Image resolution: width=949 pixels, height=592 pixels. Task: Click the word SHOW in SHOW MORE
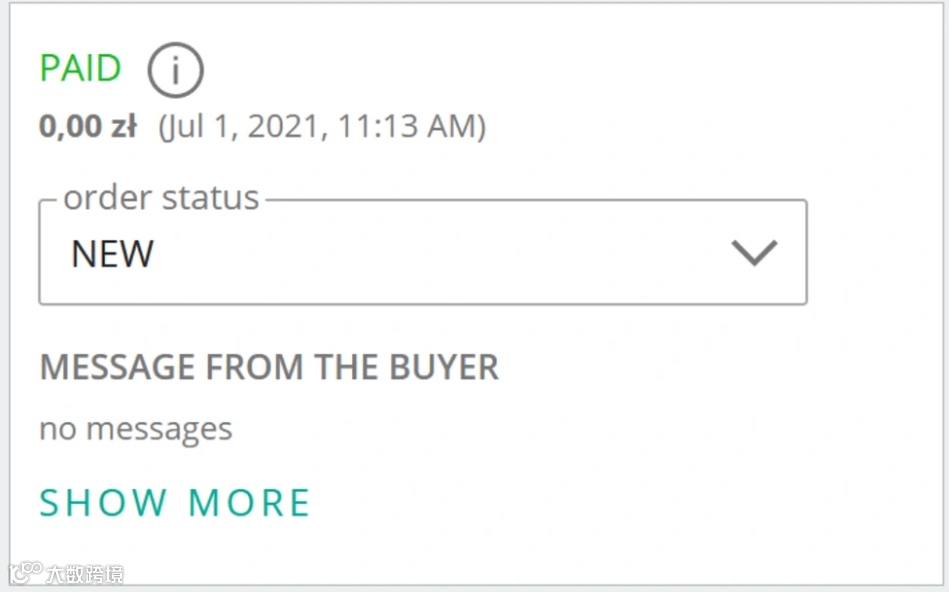[x=103, y=502]
